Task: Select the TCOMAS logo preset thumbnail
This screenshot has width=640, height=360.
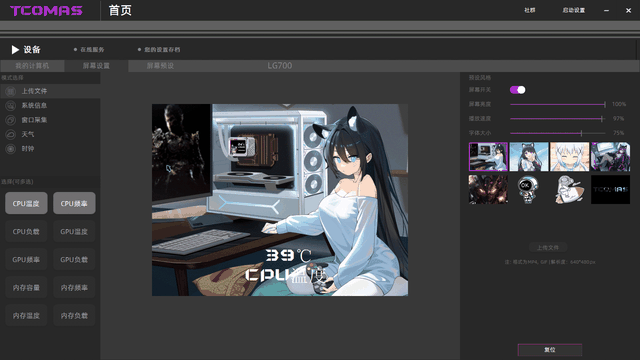Action: point(610,190)
